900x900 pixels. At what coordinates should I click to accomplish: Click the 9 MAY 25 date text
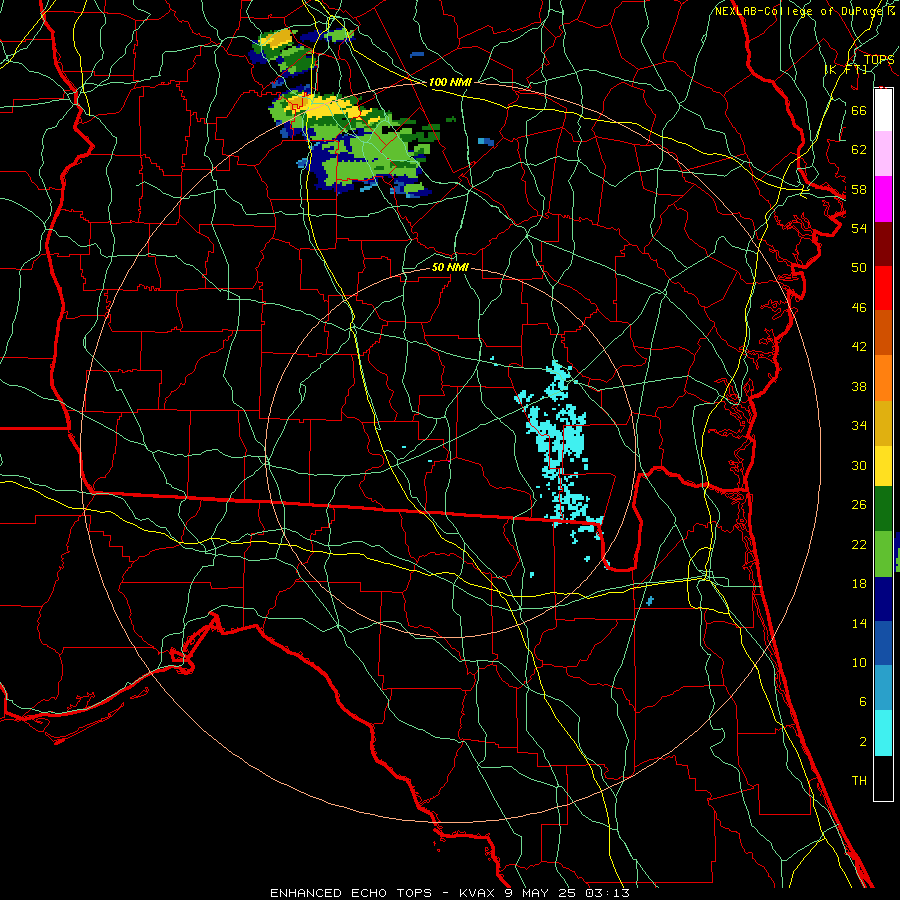coord(541,893)
